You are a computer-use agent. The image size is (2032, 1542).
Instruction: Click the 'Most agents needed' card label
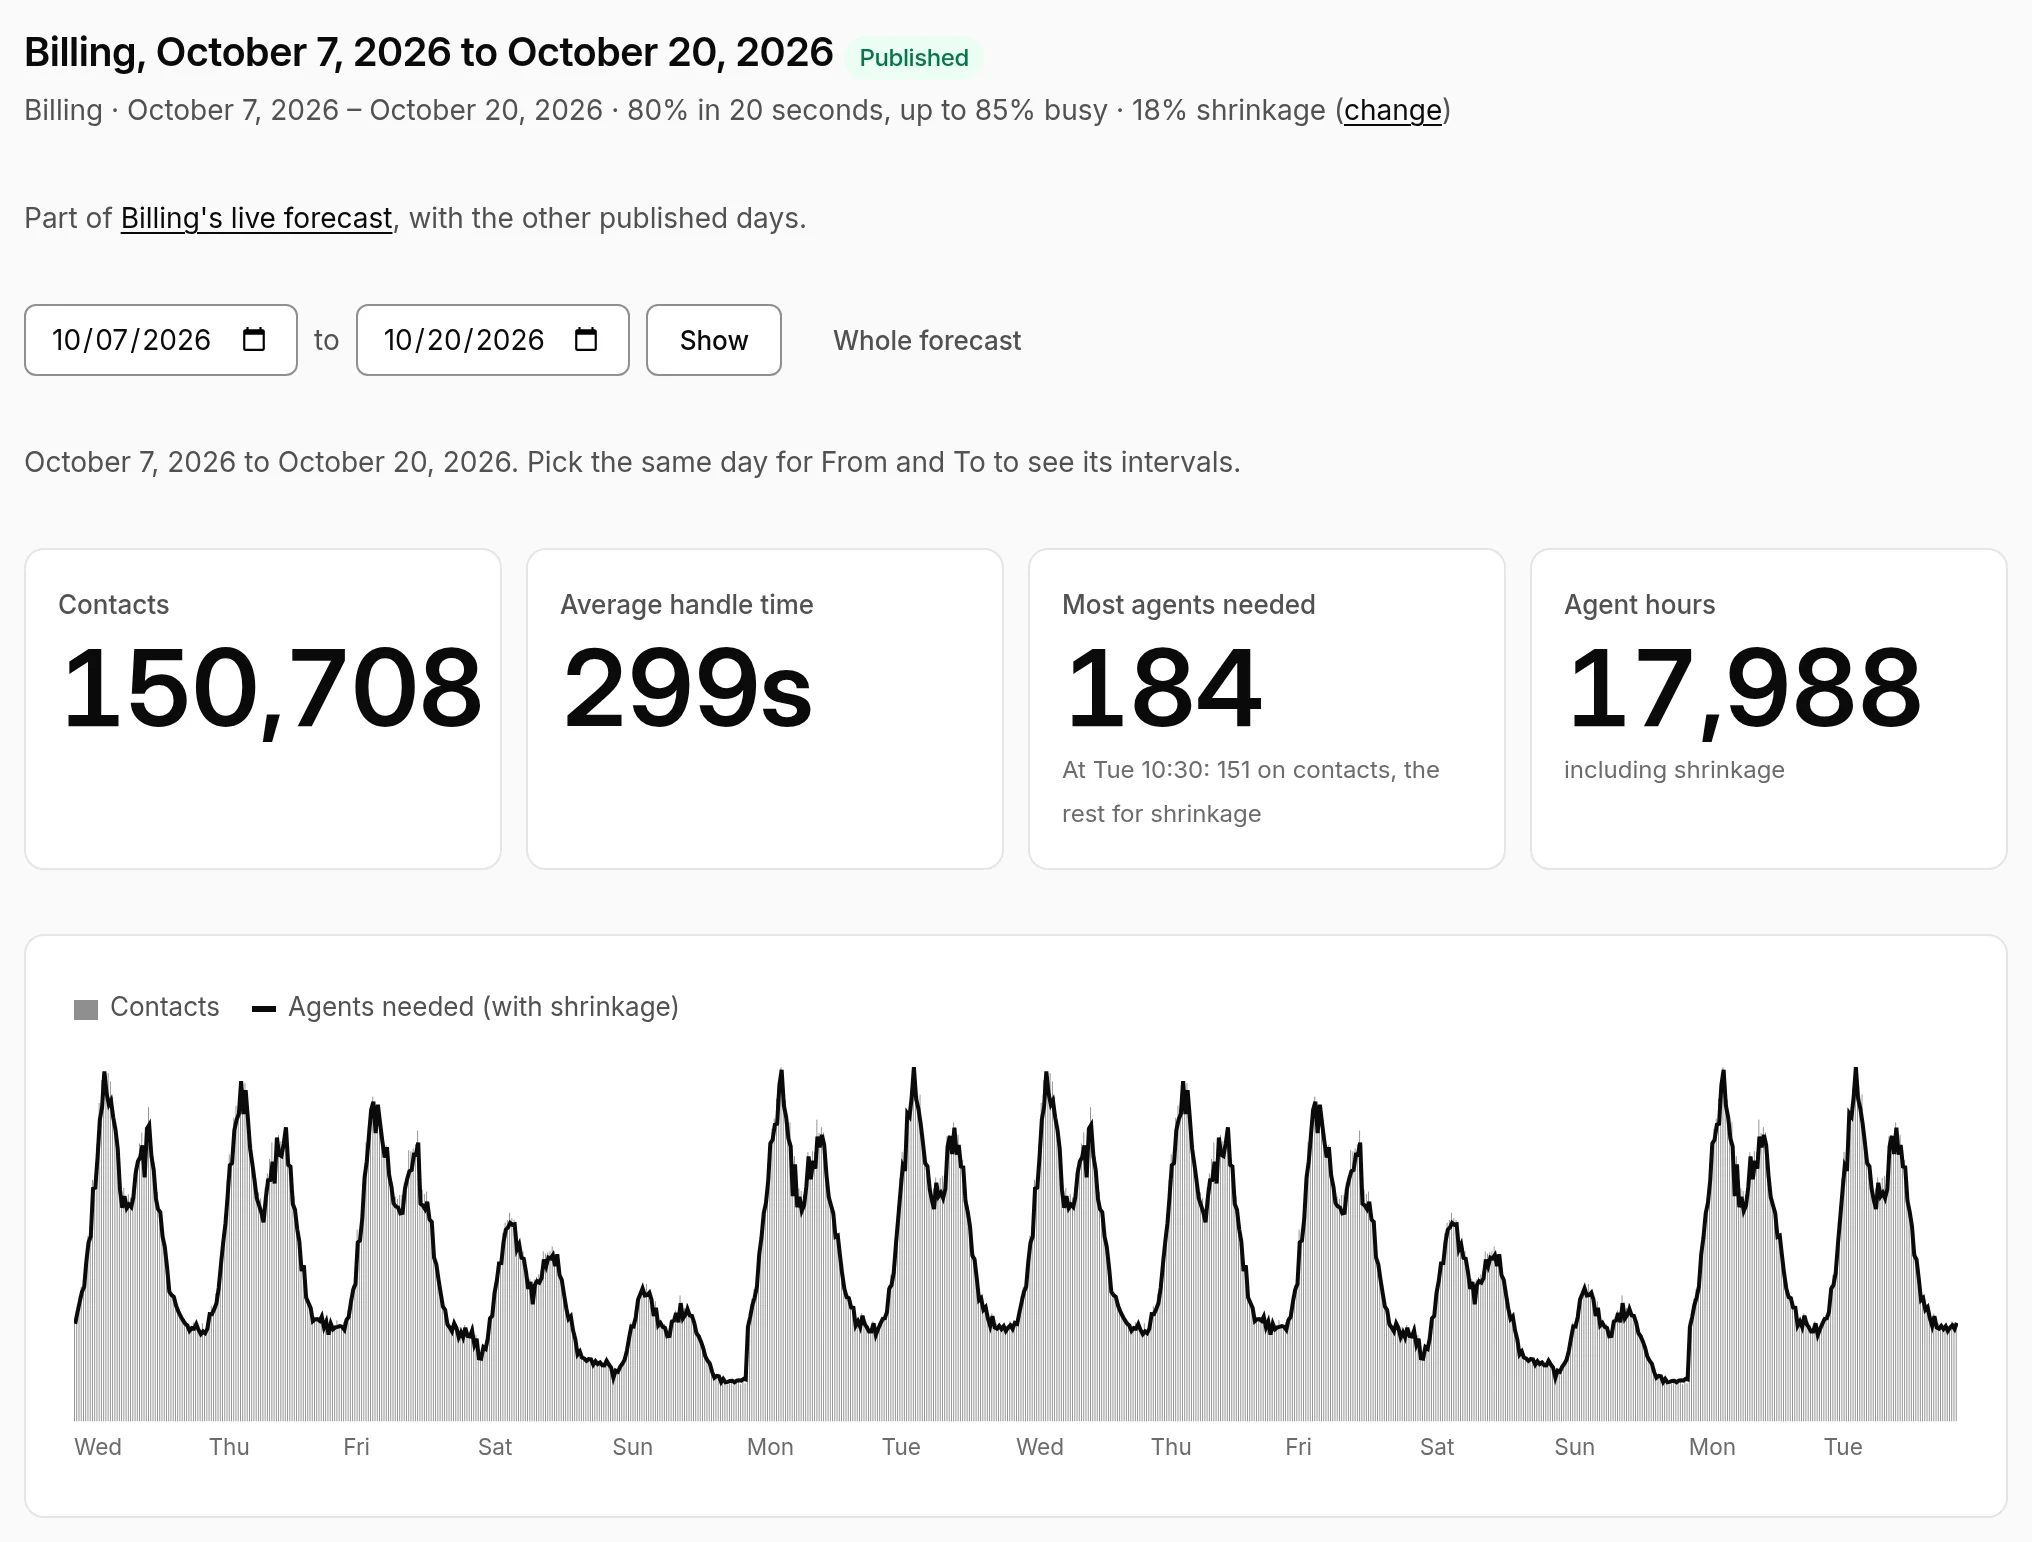[1189, 605]
